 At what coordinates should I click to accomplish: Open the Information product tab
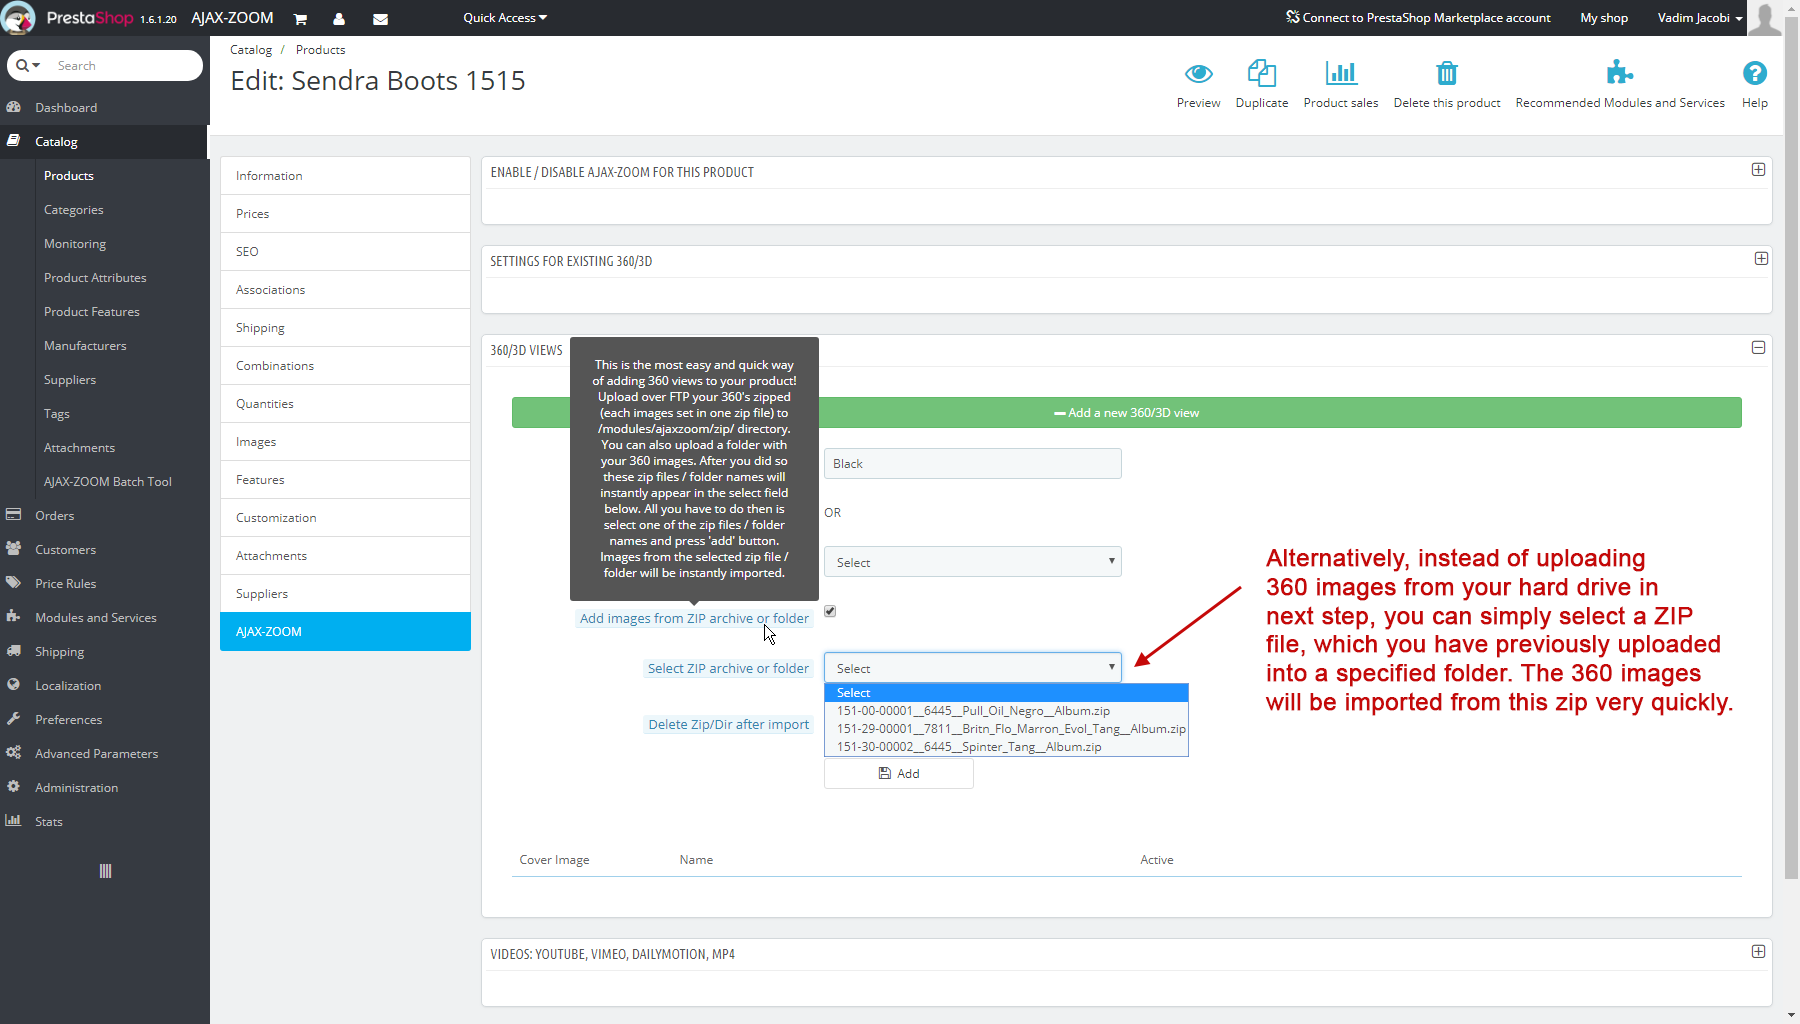345,176
